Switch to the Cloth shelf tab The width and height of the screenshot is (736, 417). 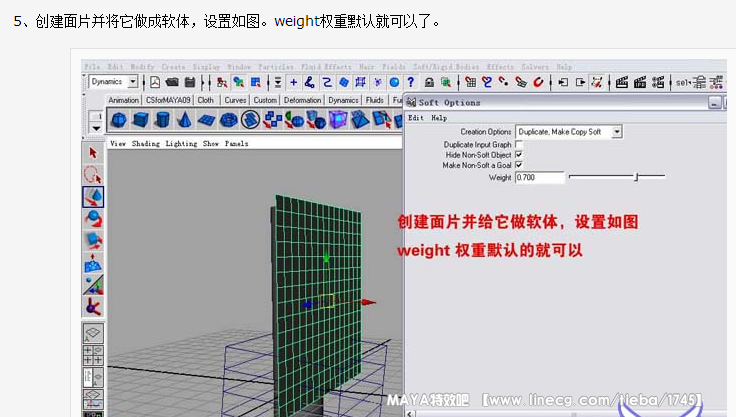tap(205, 100)
